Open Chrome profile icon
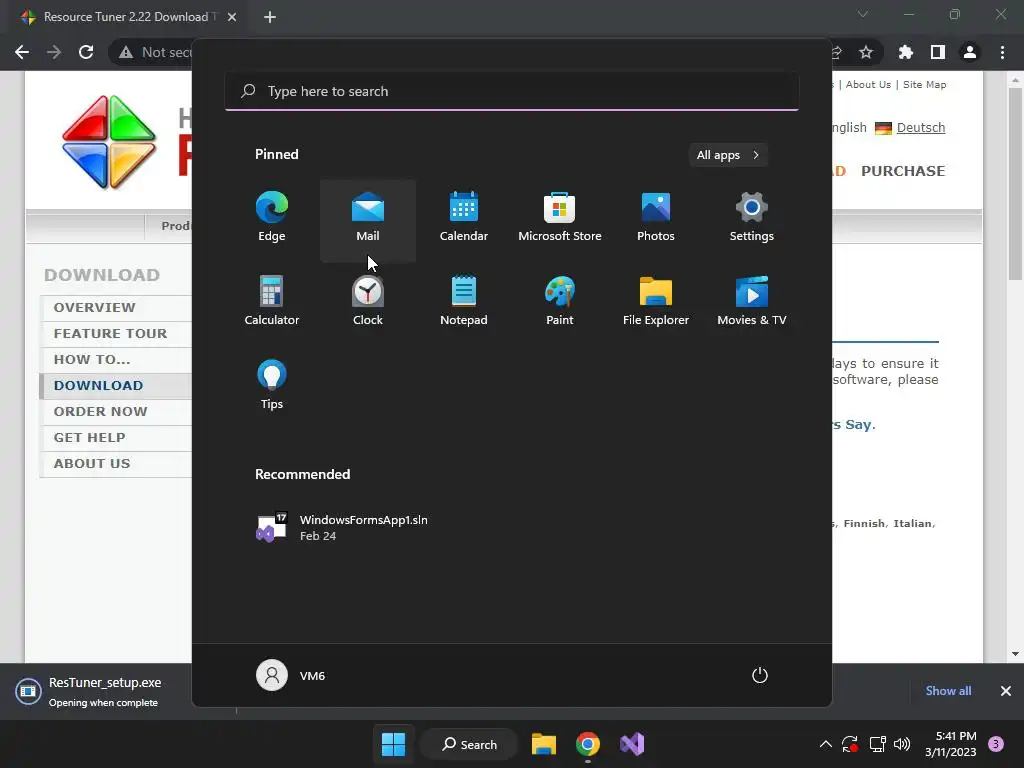This screenshot has height=768, width=1024. click(x=970, y=52)
